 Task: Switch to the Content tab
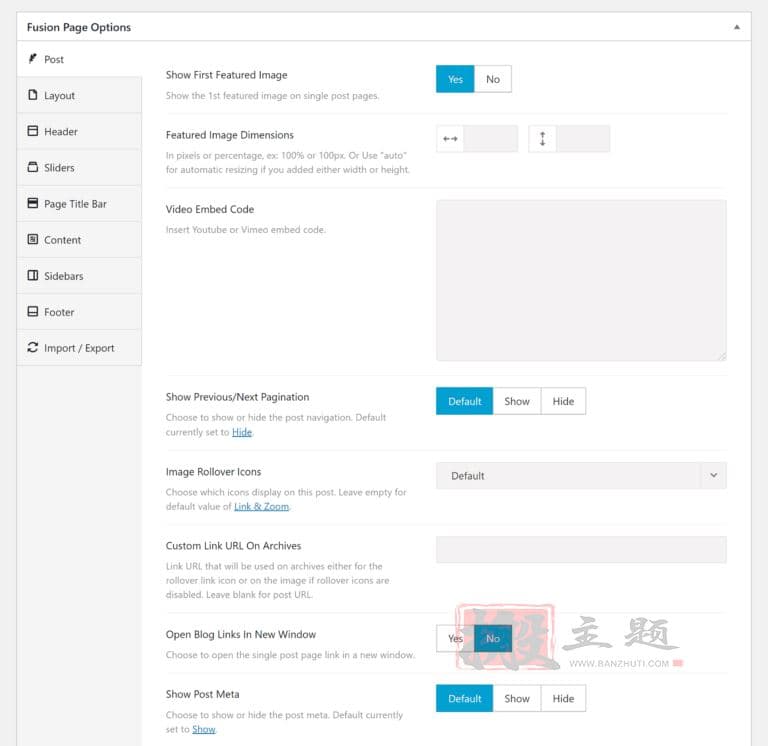click(x=79, y=240)
